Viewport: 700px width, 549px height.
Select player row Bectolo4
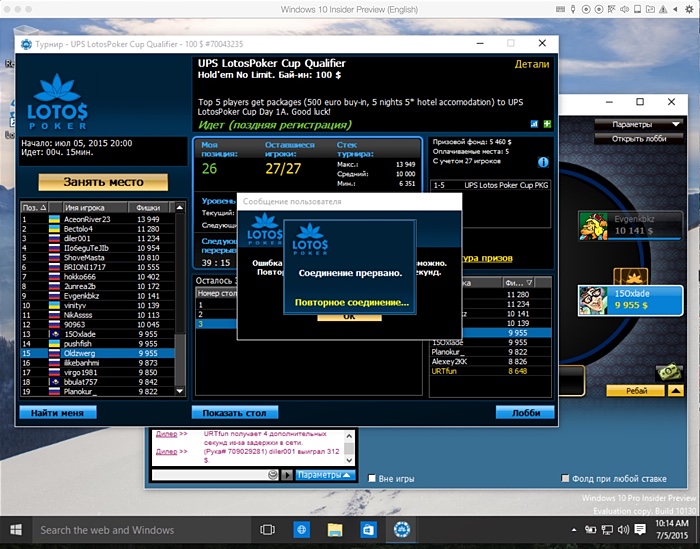(x=97, y=229)
